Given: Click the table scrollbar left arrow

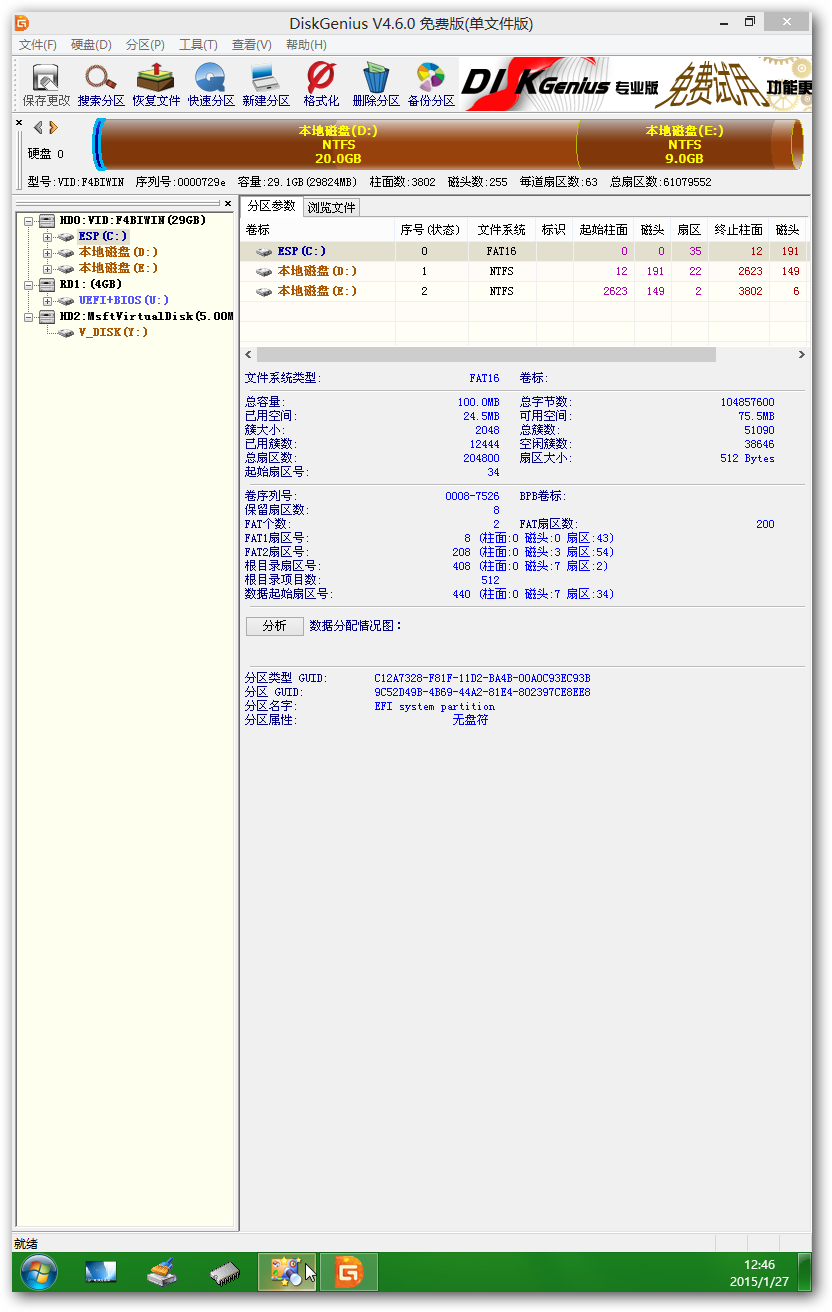Looking at the screenshot, I should pyautogui.click(x=249, y=355).
